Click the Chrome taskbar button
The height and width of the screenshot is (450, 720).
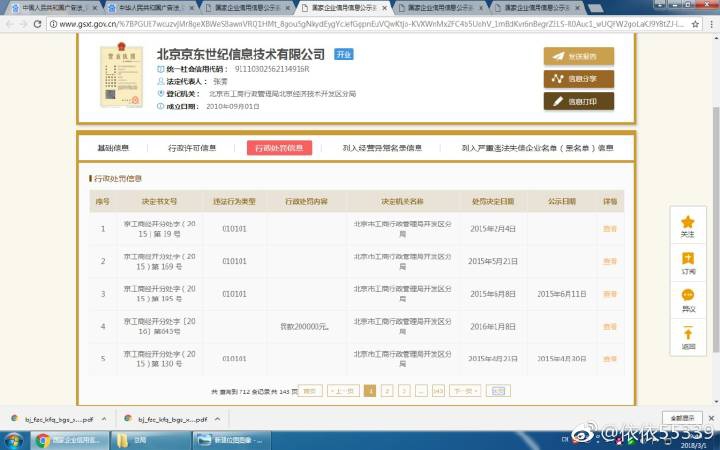[70, 441]
